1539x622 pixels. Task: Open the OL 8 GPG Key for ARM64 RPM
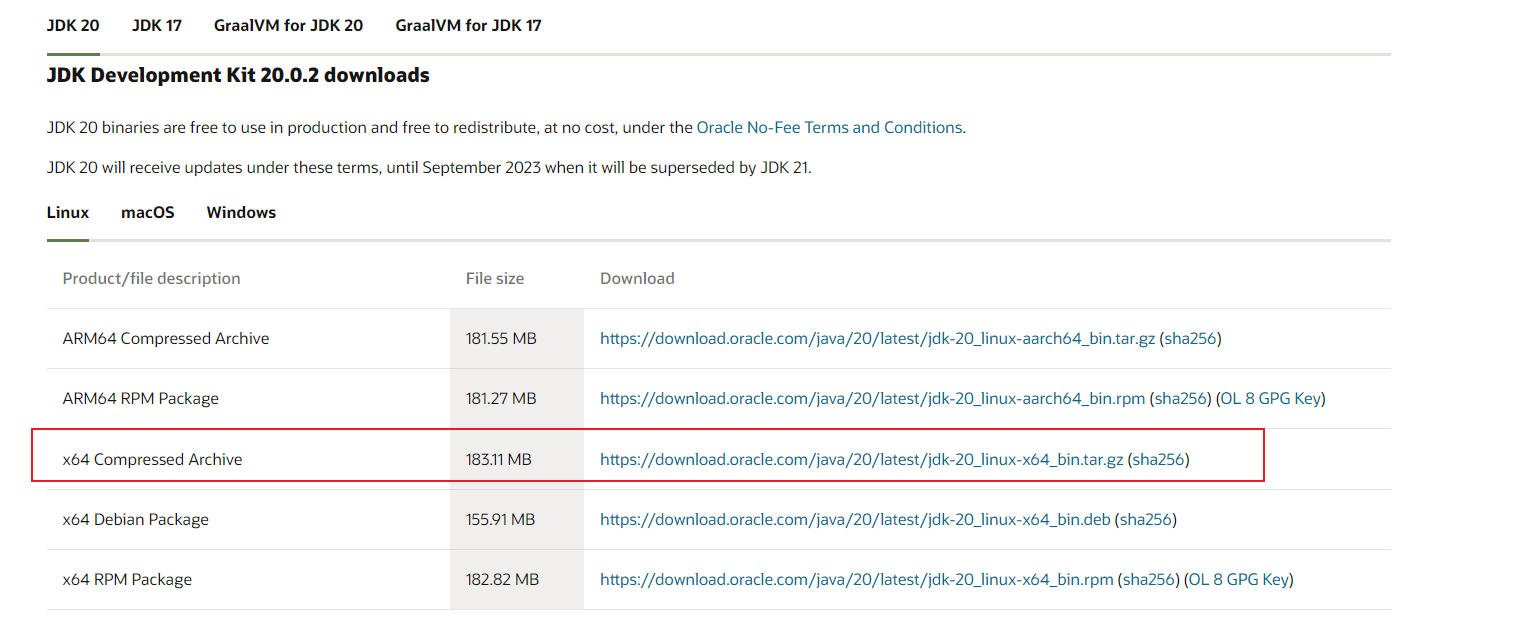[x=1272, y=398]
